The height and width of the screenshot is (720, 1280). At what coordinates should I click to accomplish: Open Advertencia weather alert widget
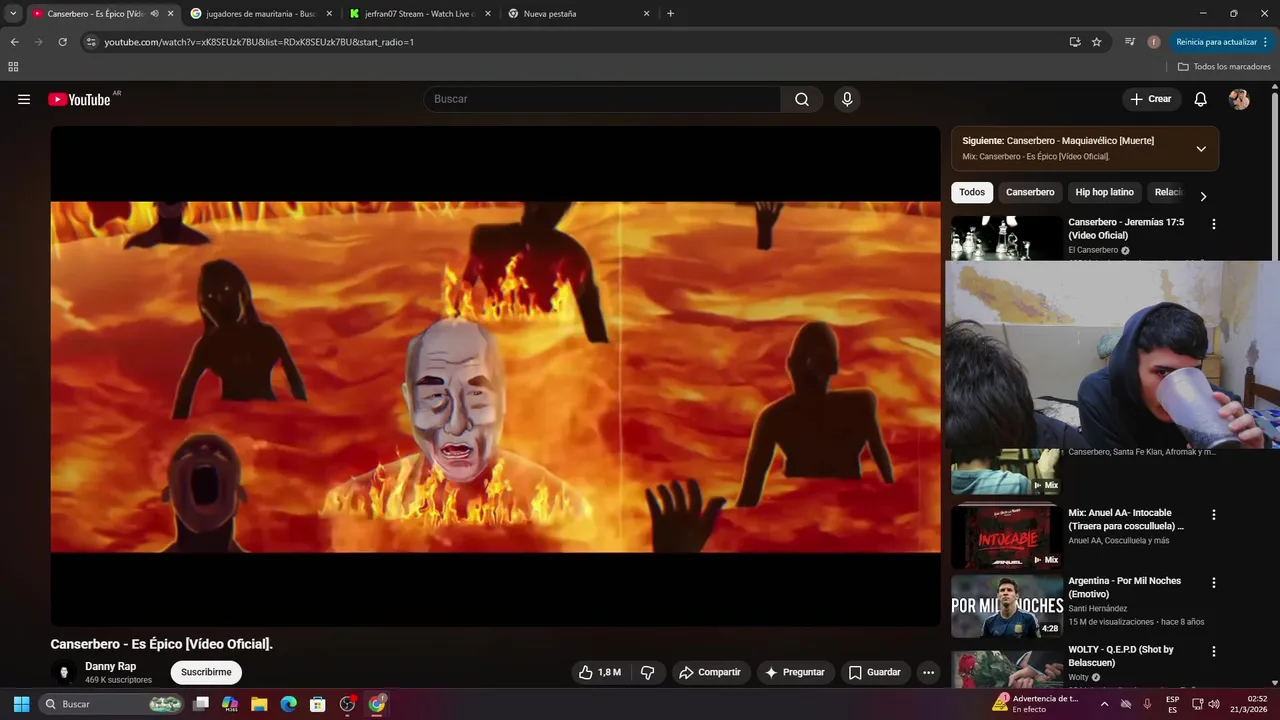coord(1035,704)
